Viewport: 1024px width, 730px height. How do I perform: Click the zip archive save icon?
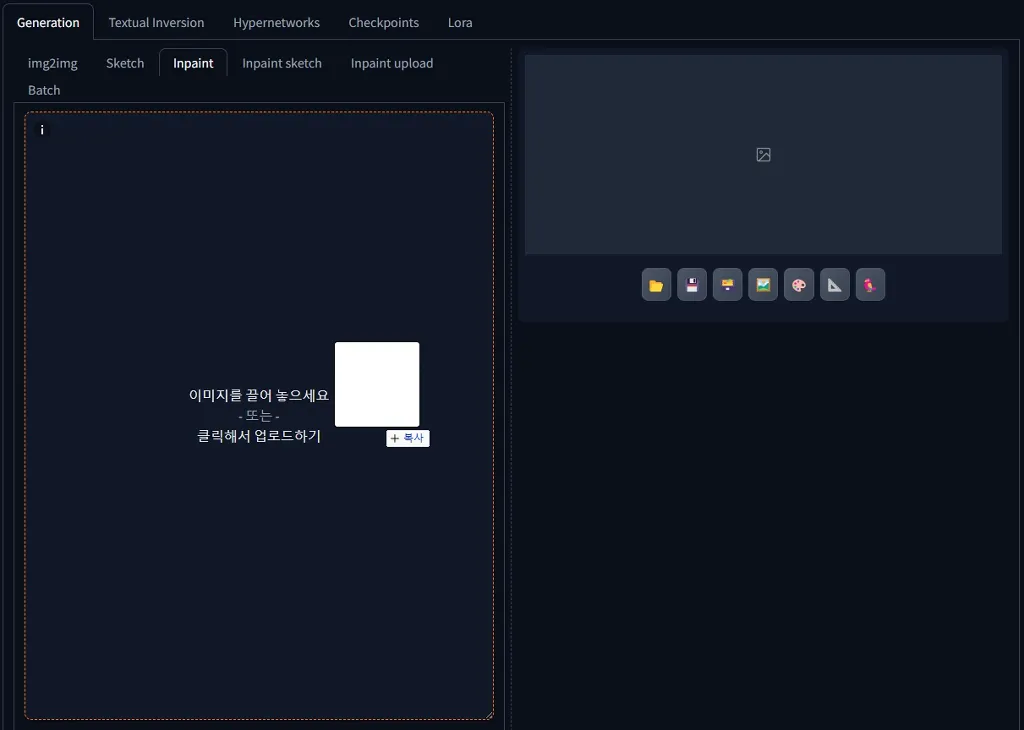[728, 285]
